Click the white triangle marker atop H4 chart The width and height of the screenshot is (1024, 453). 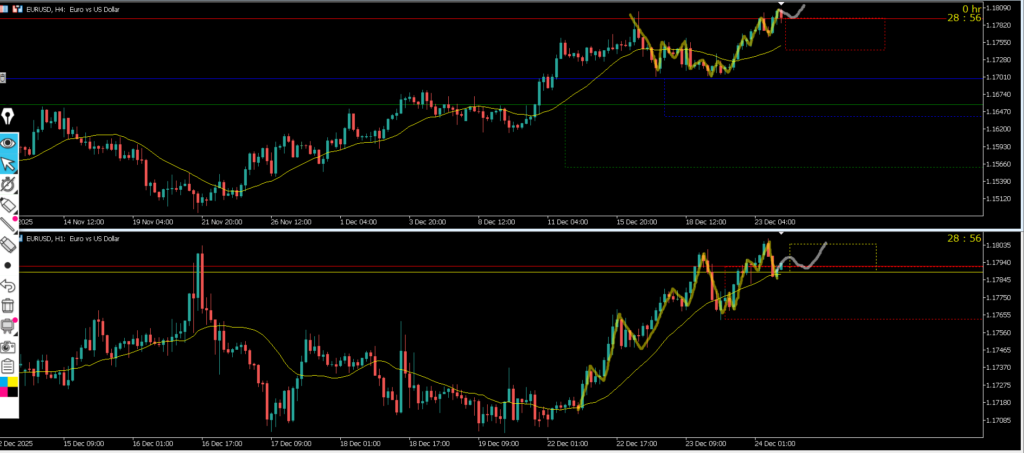[781, 4]
